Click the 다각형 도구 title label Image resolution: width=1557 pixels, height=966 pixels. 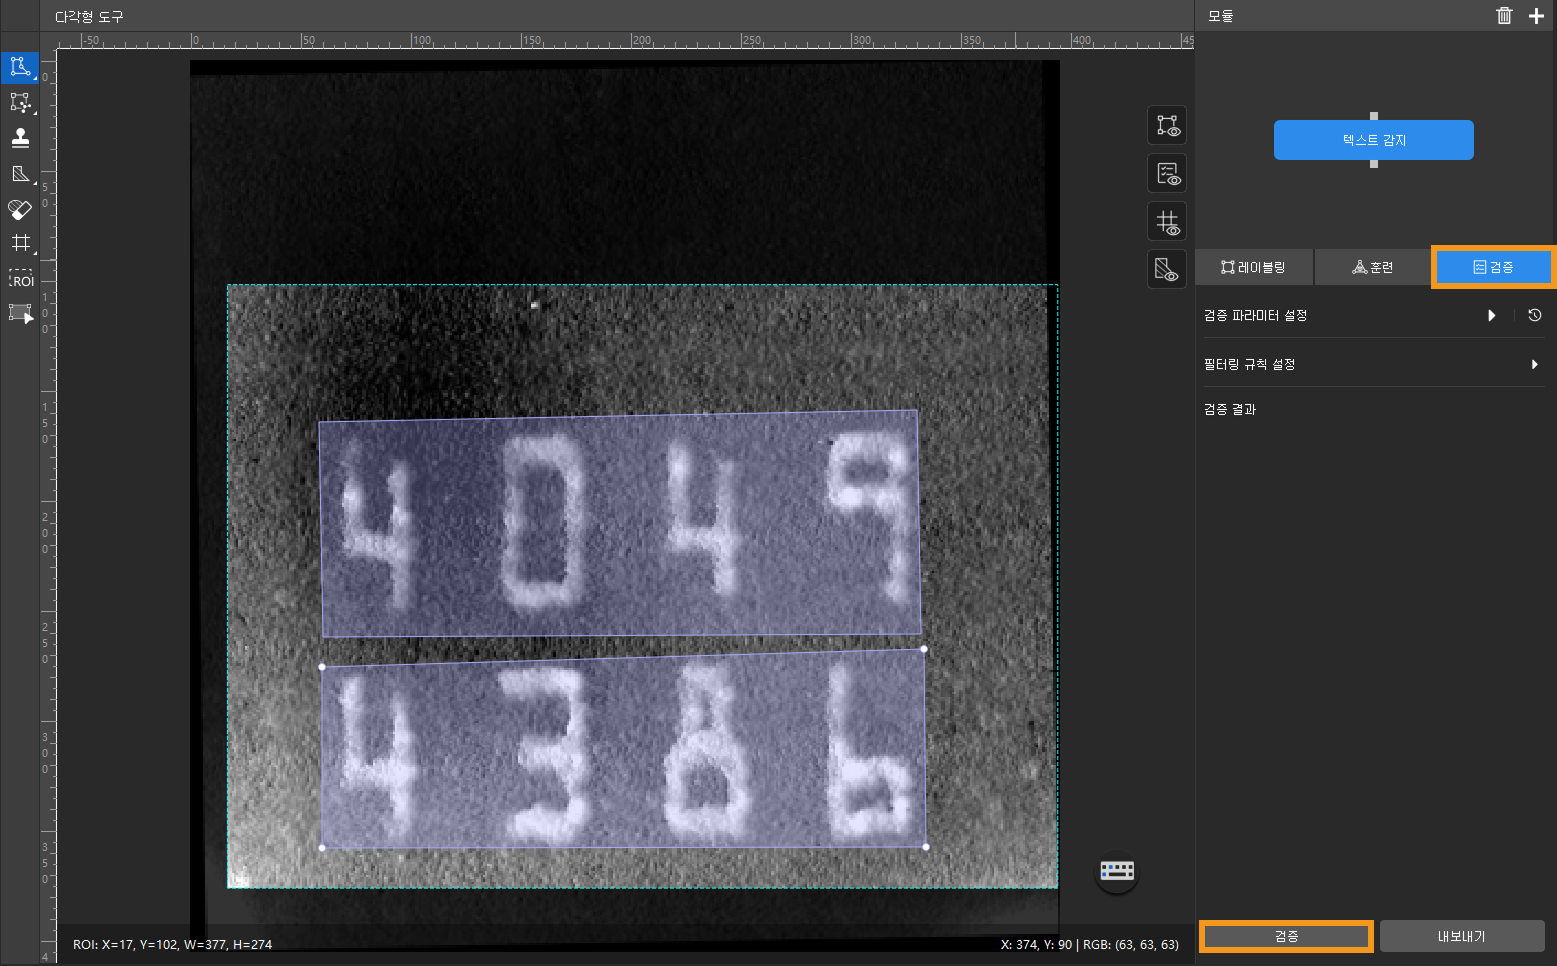pyautogui.click(x=89, y=16)
